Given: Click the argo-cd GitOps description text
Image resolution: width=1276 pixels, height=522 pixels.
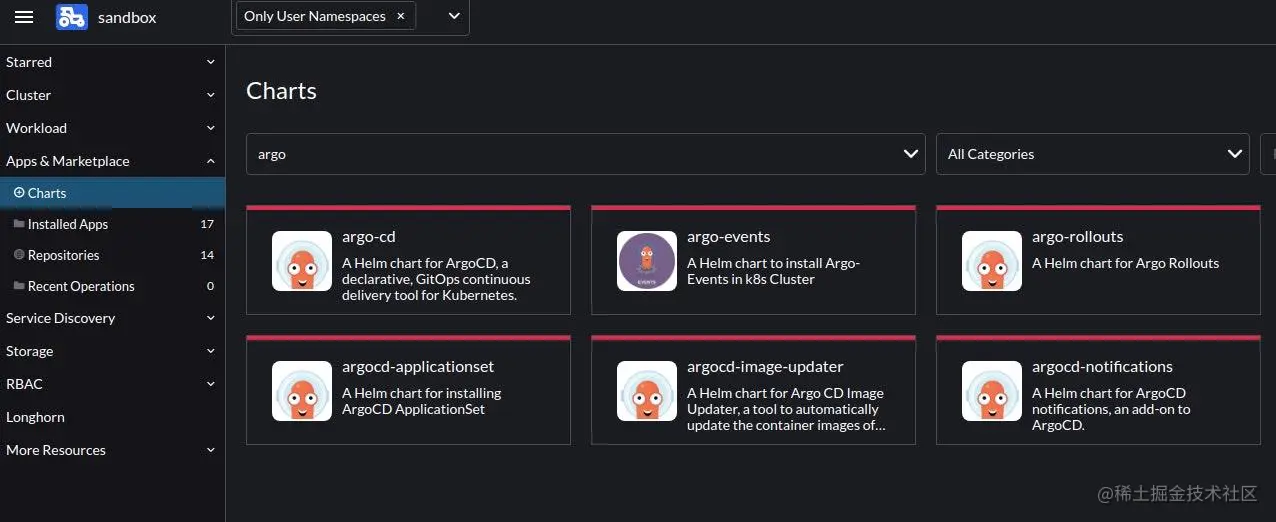Looking at the screenshot, I should tap(436, 279).
